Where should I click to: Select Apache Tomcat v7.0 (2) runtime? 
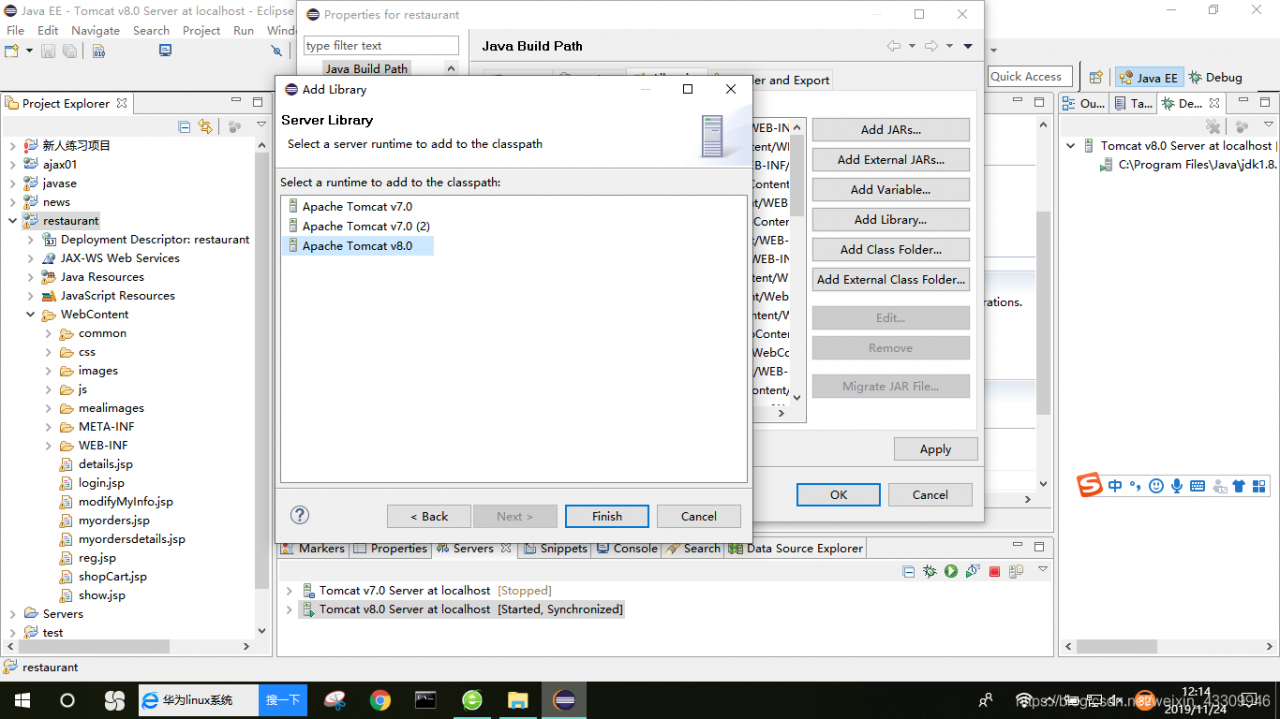(x=366, y=226)
